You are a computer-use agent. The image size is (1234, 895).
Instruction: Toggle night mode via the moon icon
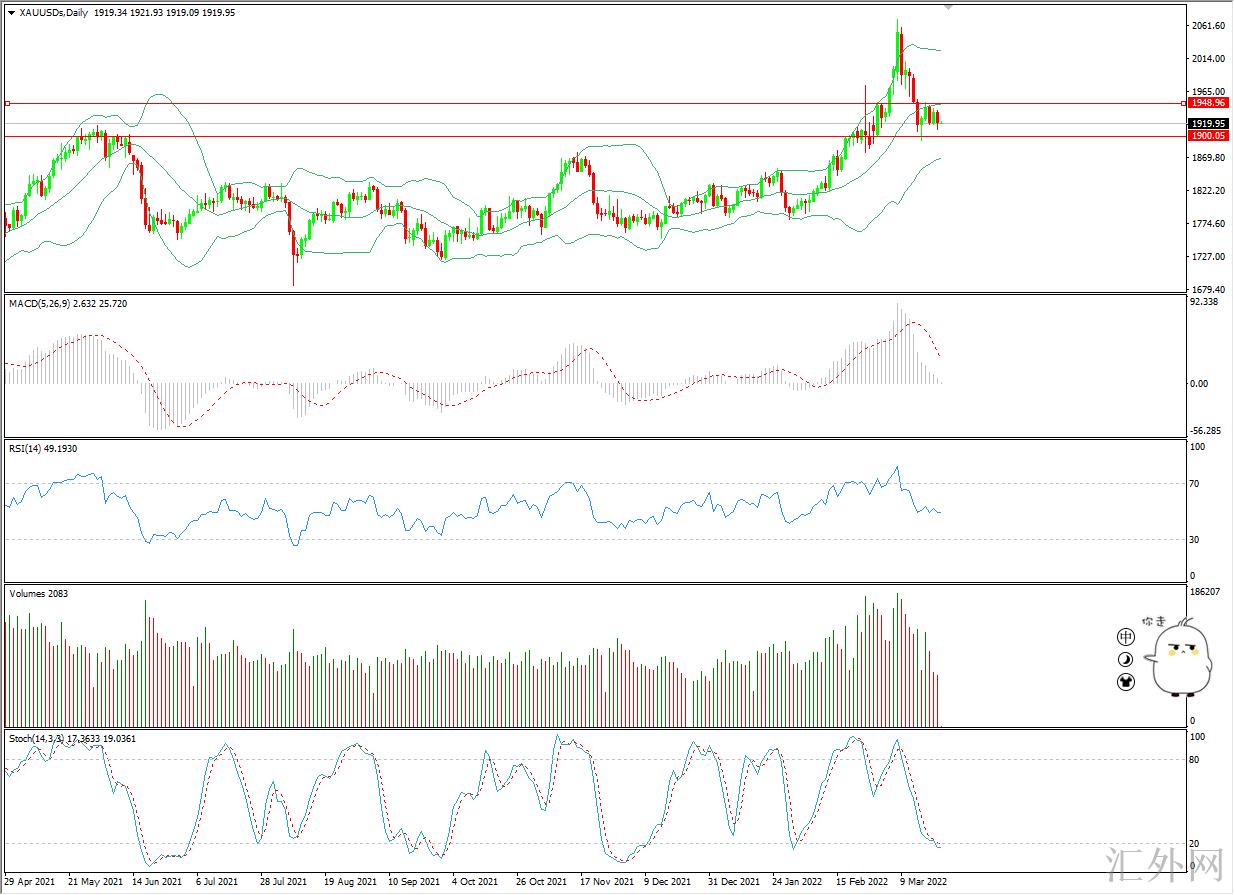click(x=1126, y=659)
